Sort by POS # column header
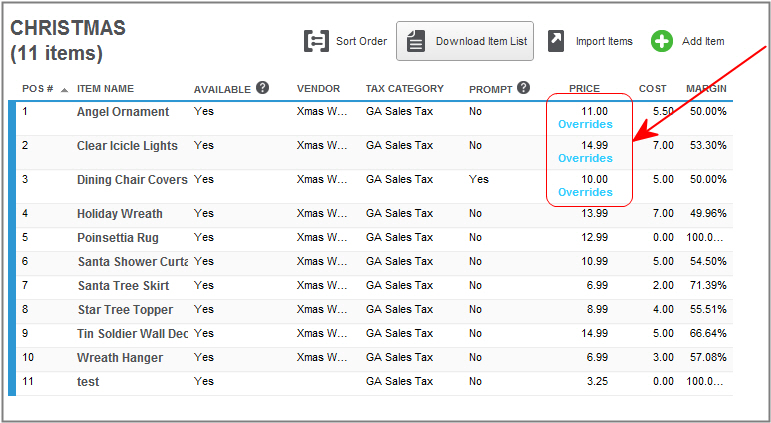Screen dimensions: 771x423 [x=38, y=89]
